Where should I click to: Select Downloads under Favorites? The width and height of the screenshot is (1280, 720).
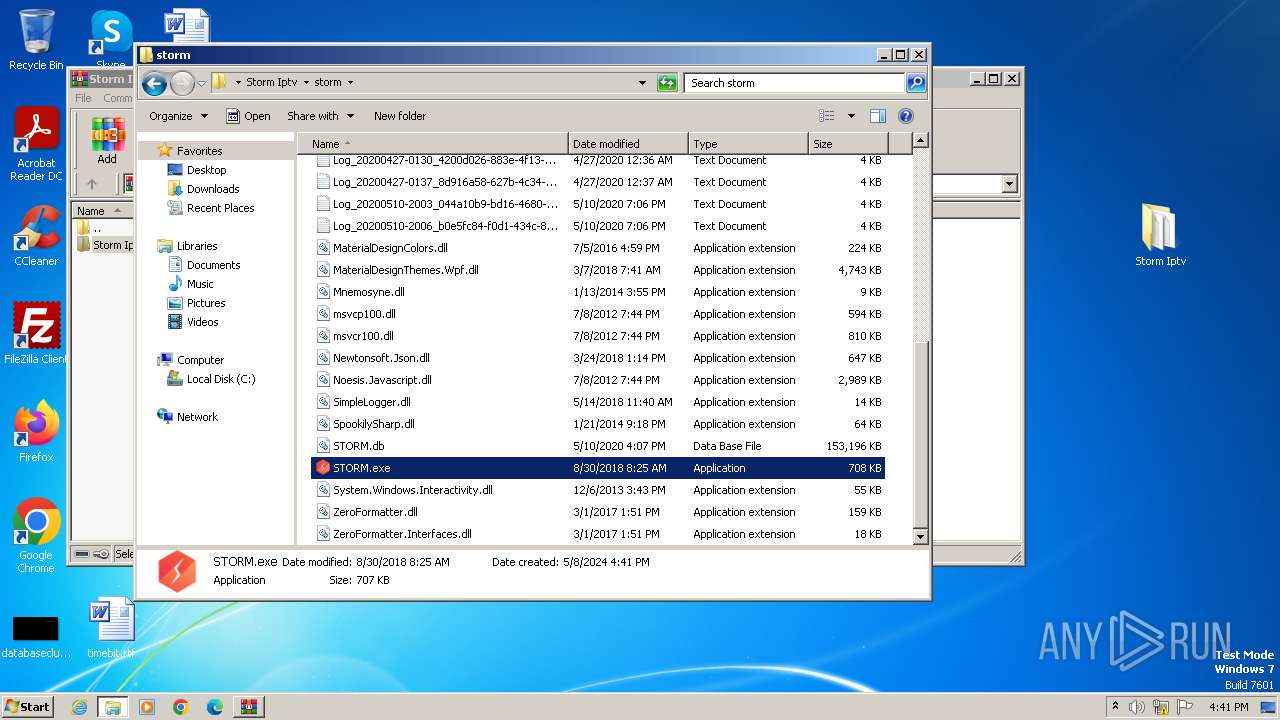click(213, 189)
